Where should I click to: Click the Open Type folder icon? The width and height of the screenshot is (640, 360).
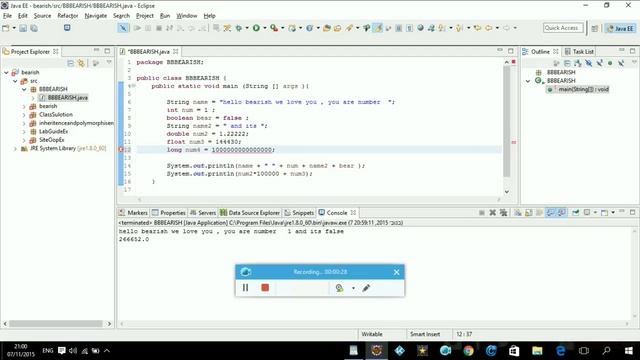coord(327,28)
